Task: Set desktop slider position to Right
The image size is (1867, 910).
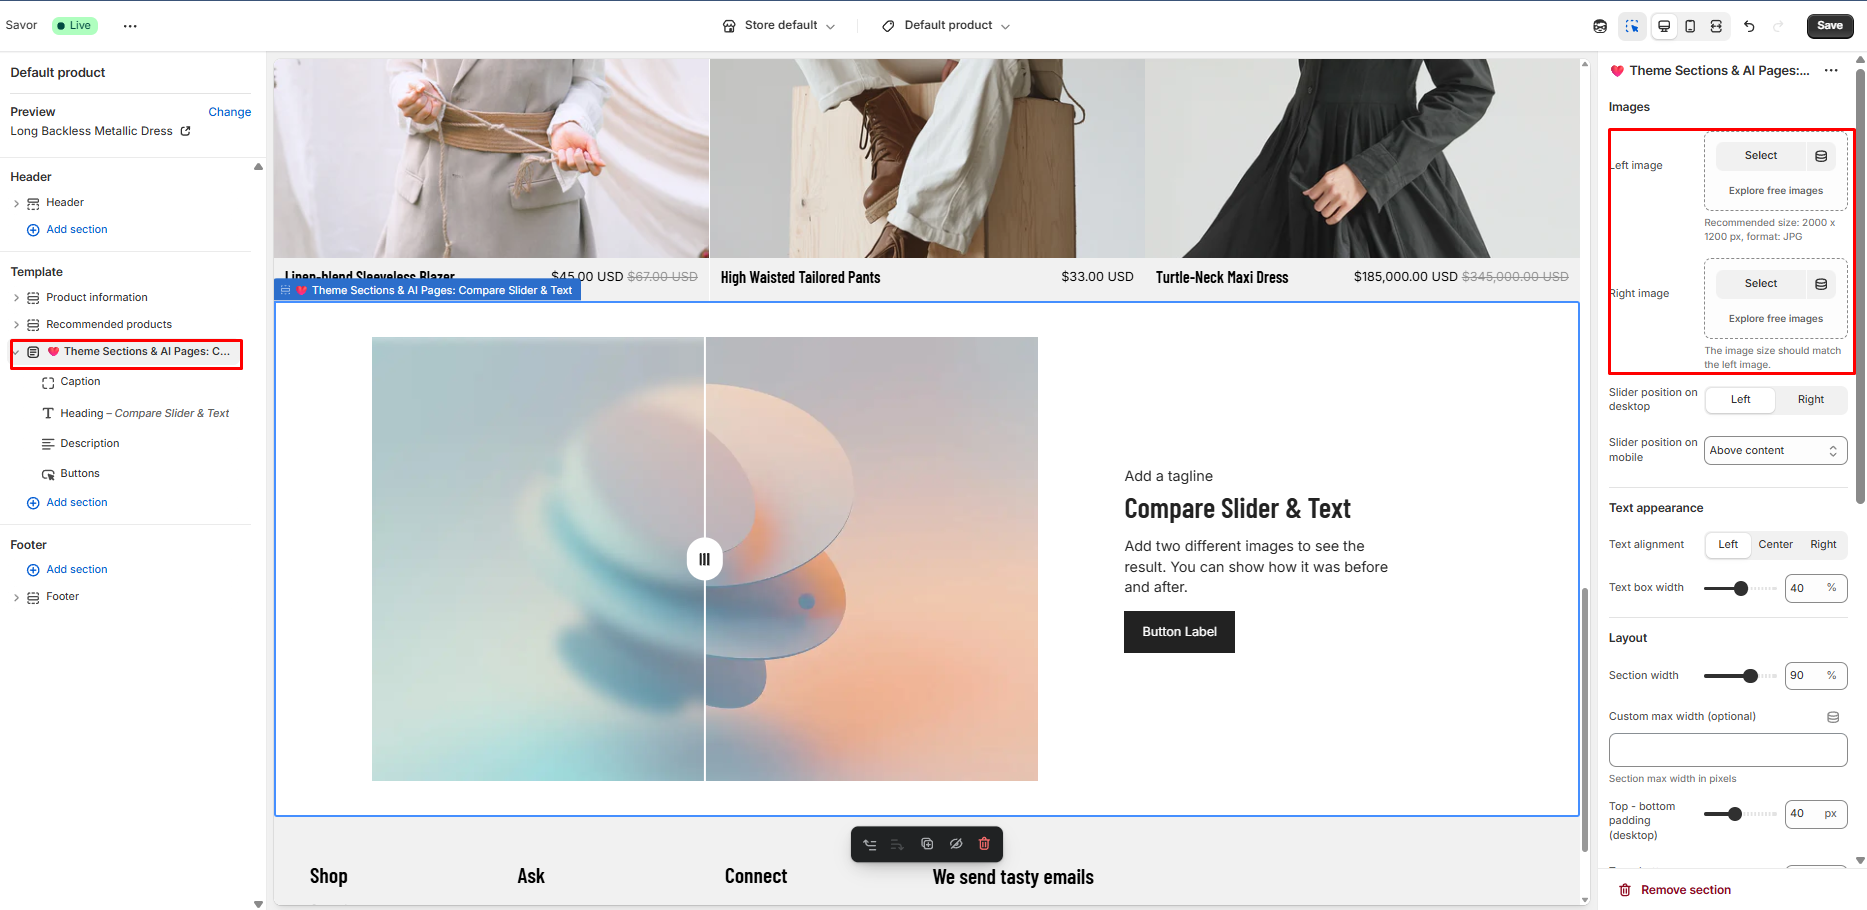Action: pos(1810,399)
